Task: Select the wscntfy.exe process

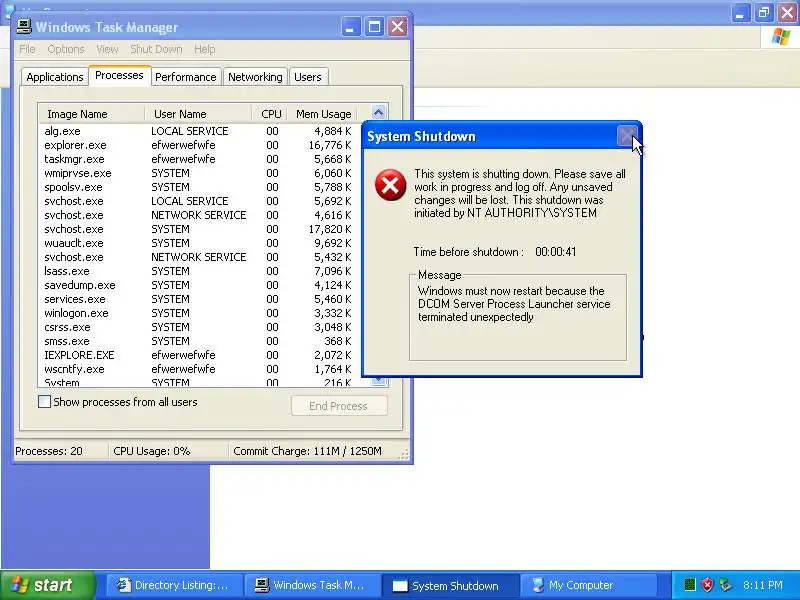Action: coord(198,369)
